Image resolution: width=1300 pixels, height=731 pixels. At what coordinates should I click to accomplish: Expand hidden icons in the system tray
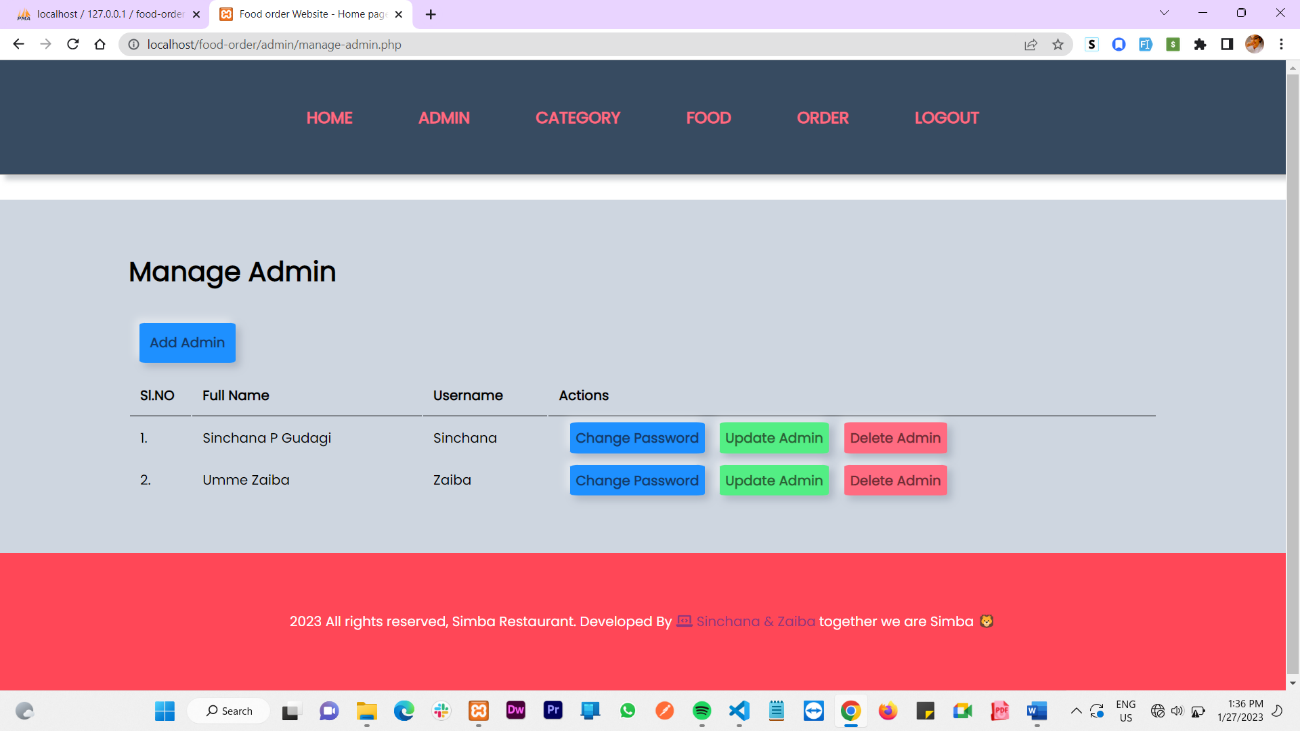[x=1076, y=710]
